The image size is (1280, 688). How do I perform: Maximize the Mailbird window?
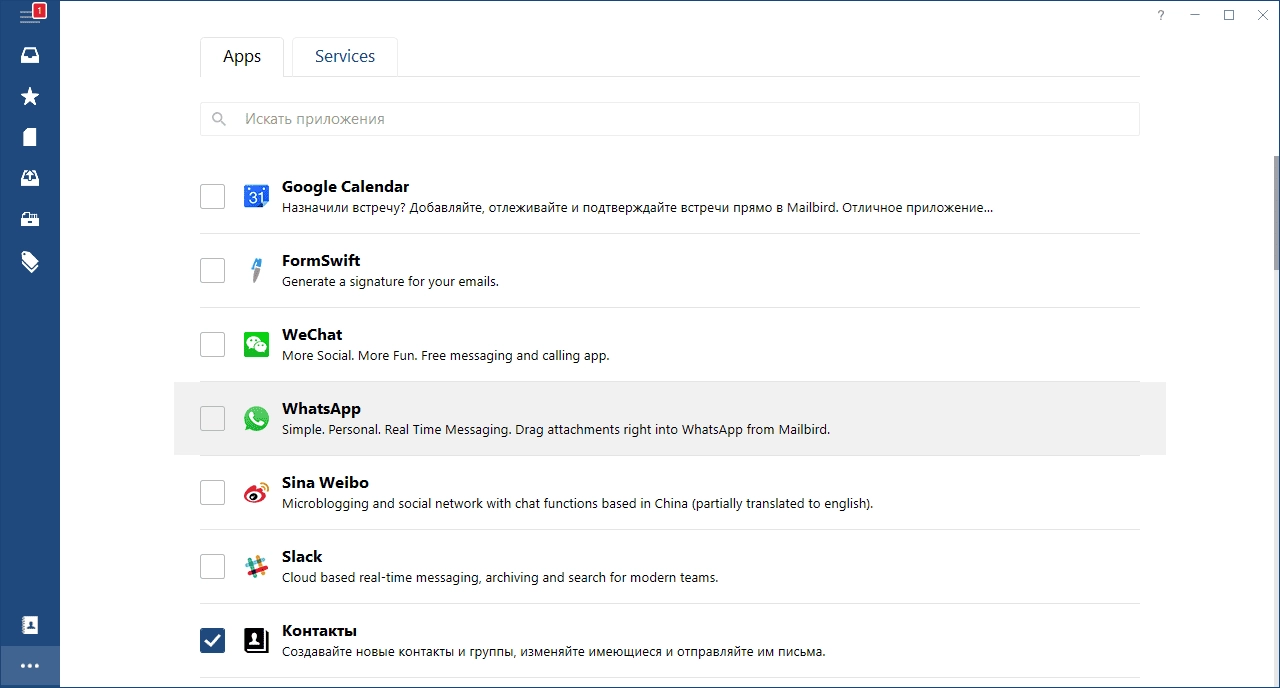pos(1229,15)
